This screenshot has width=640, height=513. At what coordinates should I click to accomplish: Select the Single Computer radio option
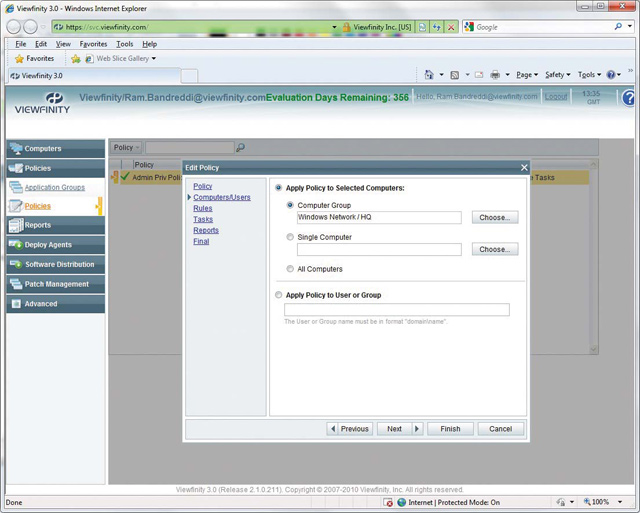point(290,237)
